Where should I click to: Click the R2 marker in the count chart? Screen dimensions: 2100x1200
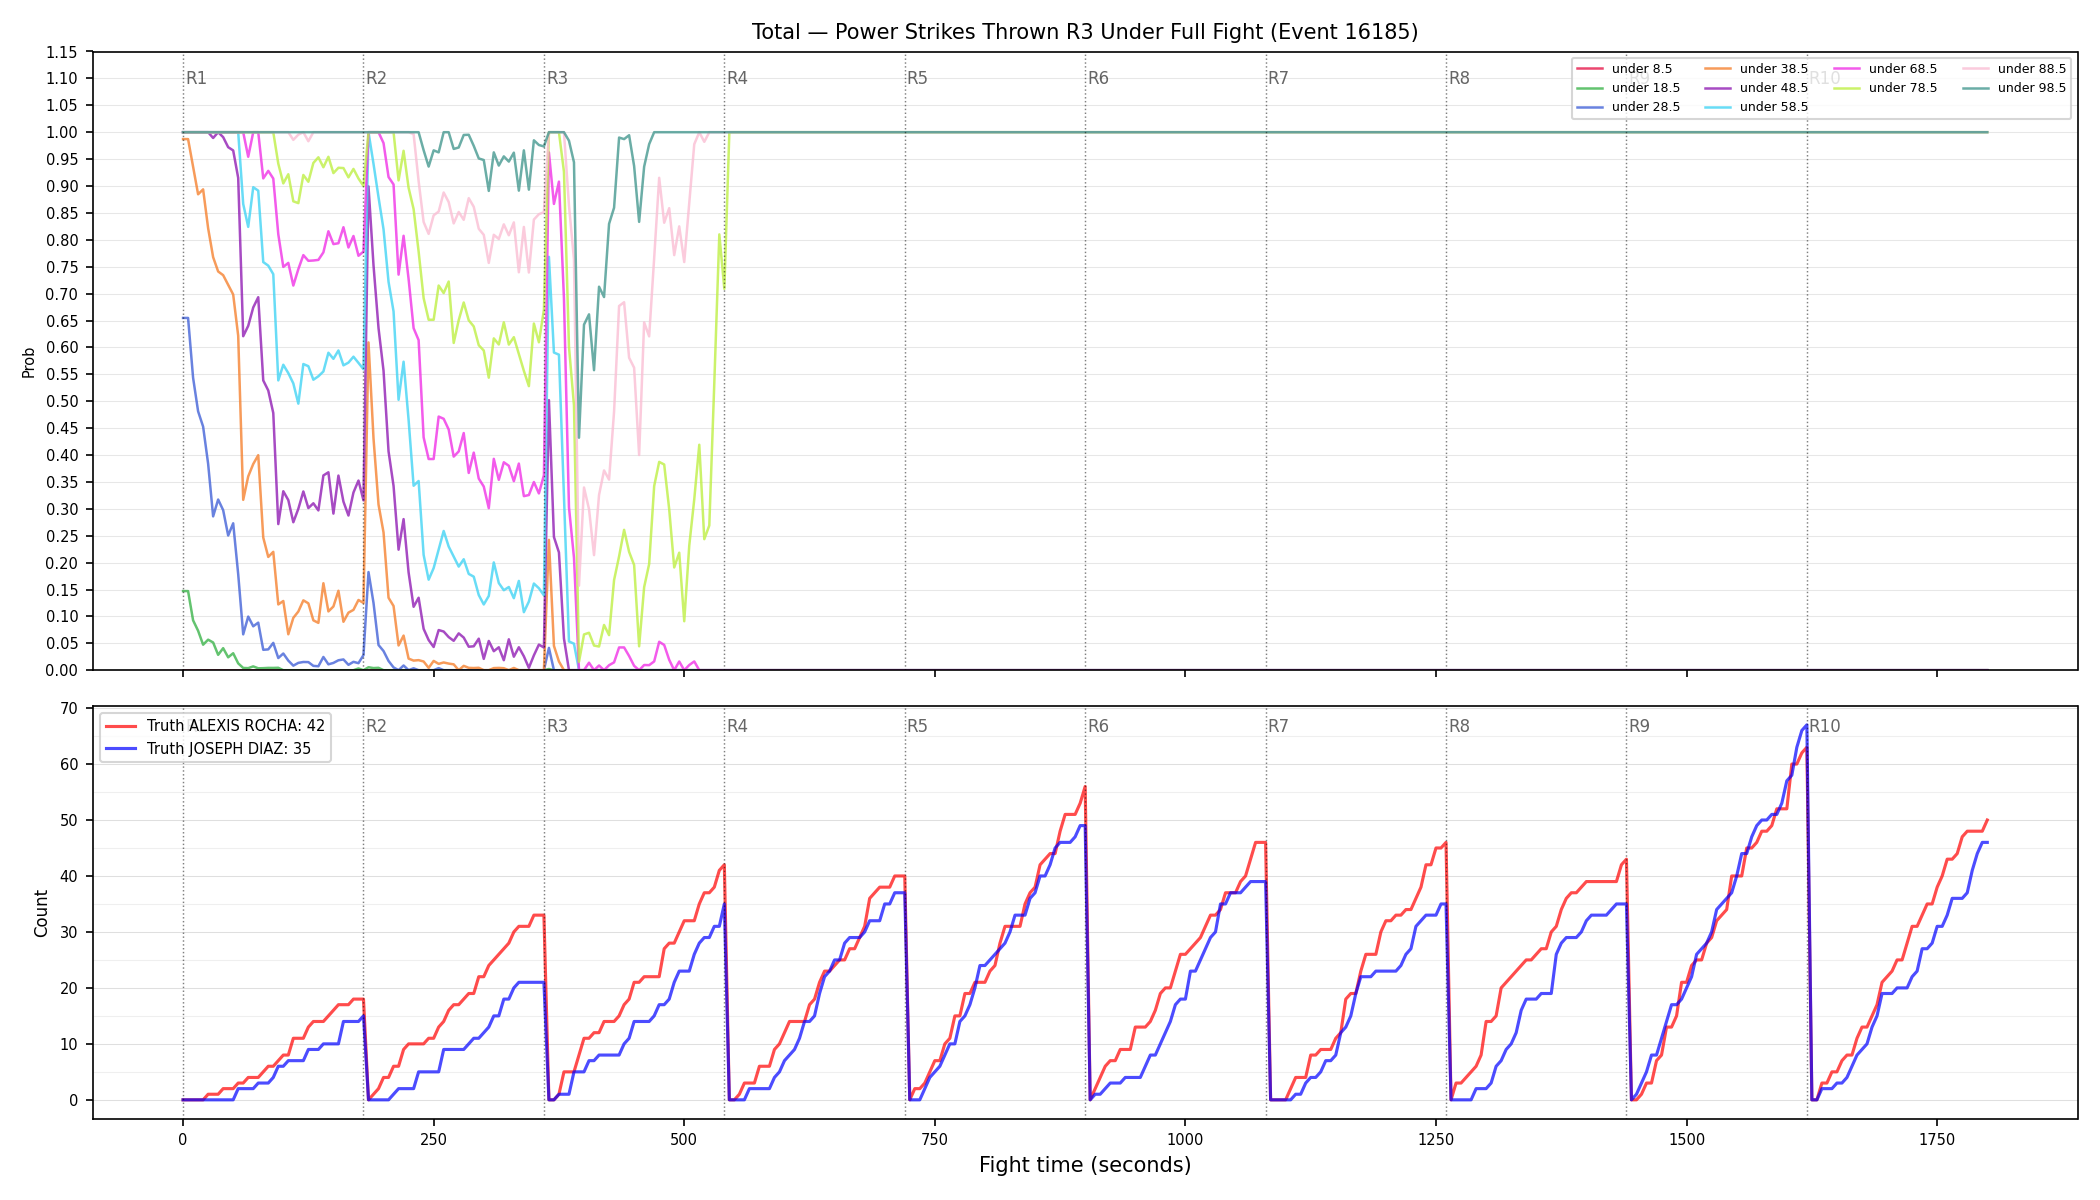click(376, 726)
